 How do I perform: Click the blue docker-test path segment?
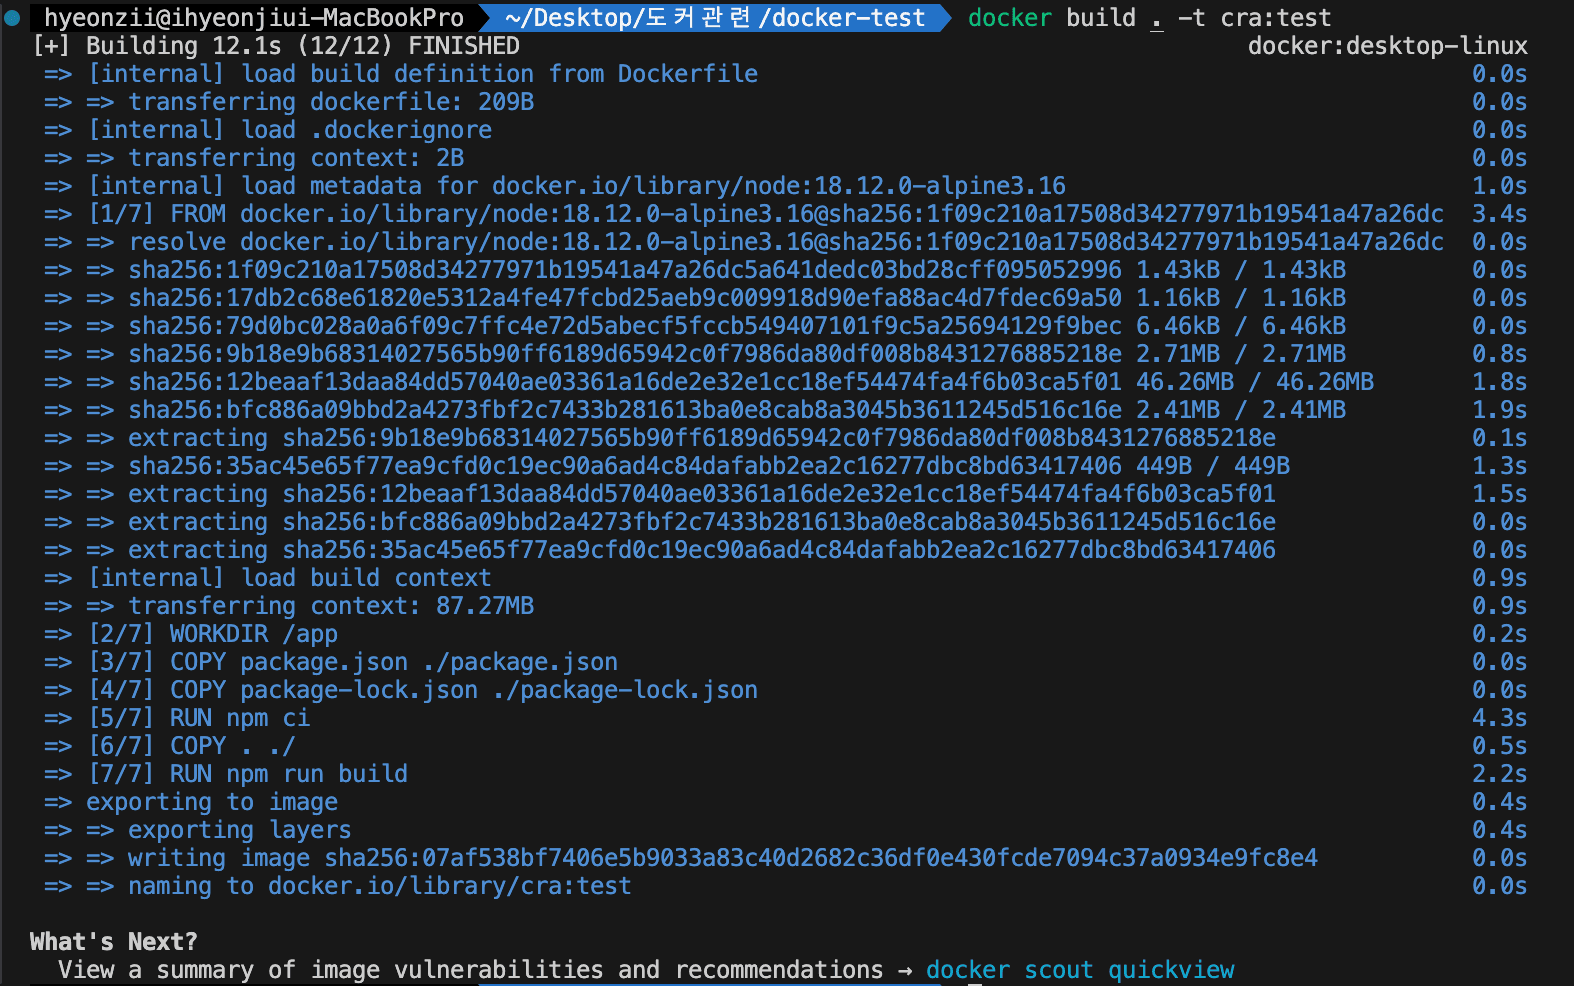(x=714, y=18)
